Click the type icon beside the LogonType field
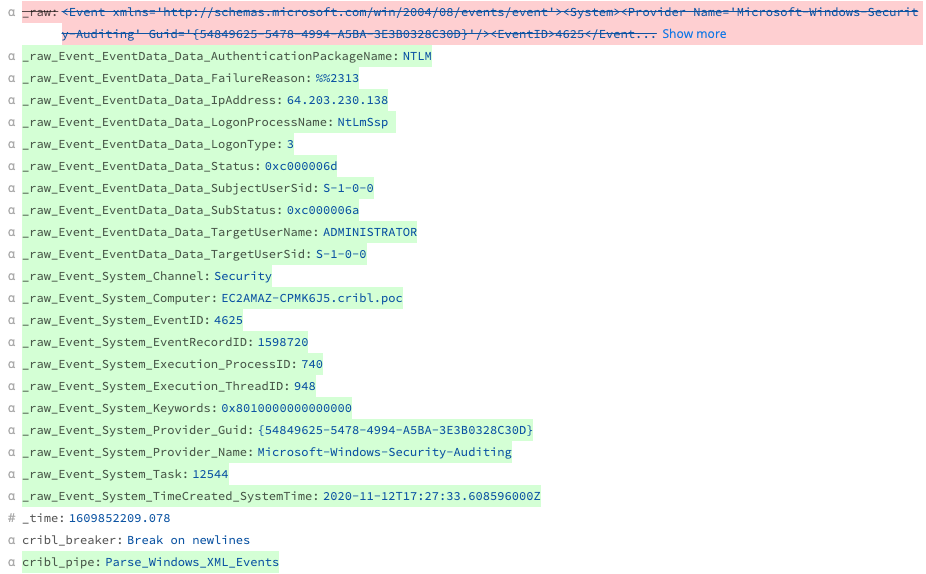This screenshot has width=926, height=574. (11, 144)
